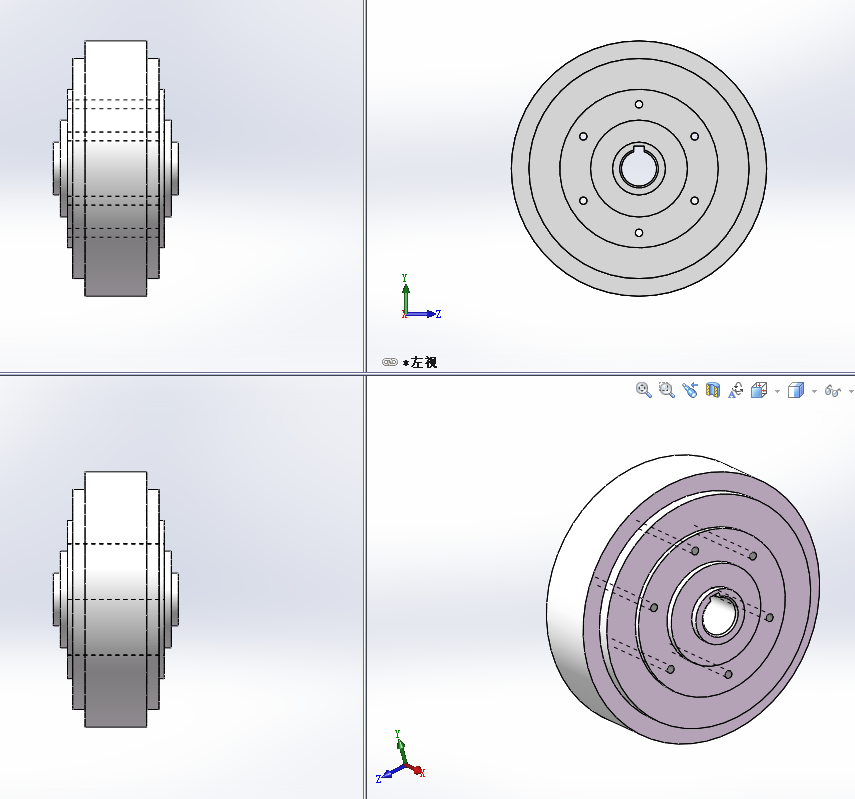
Task: Toggle the Section View tool
Action: pos(713,390)
